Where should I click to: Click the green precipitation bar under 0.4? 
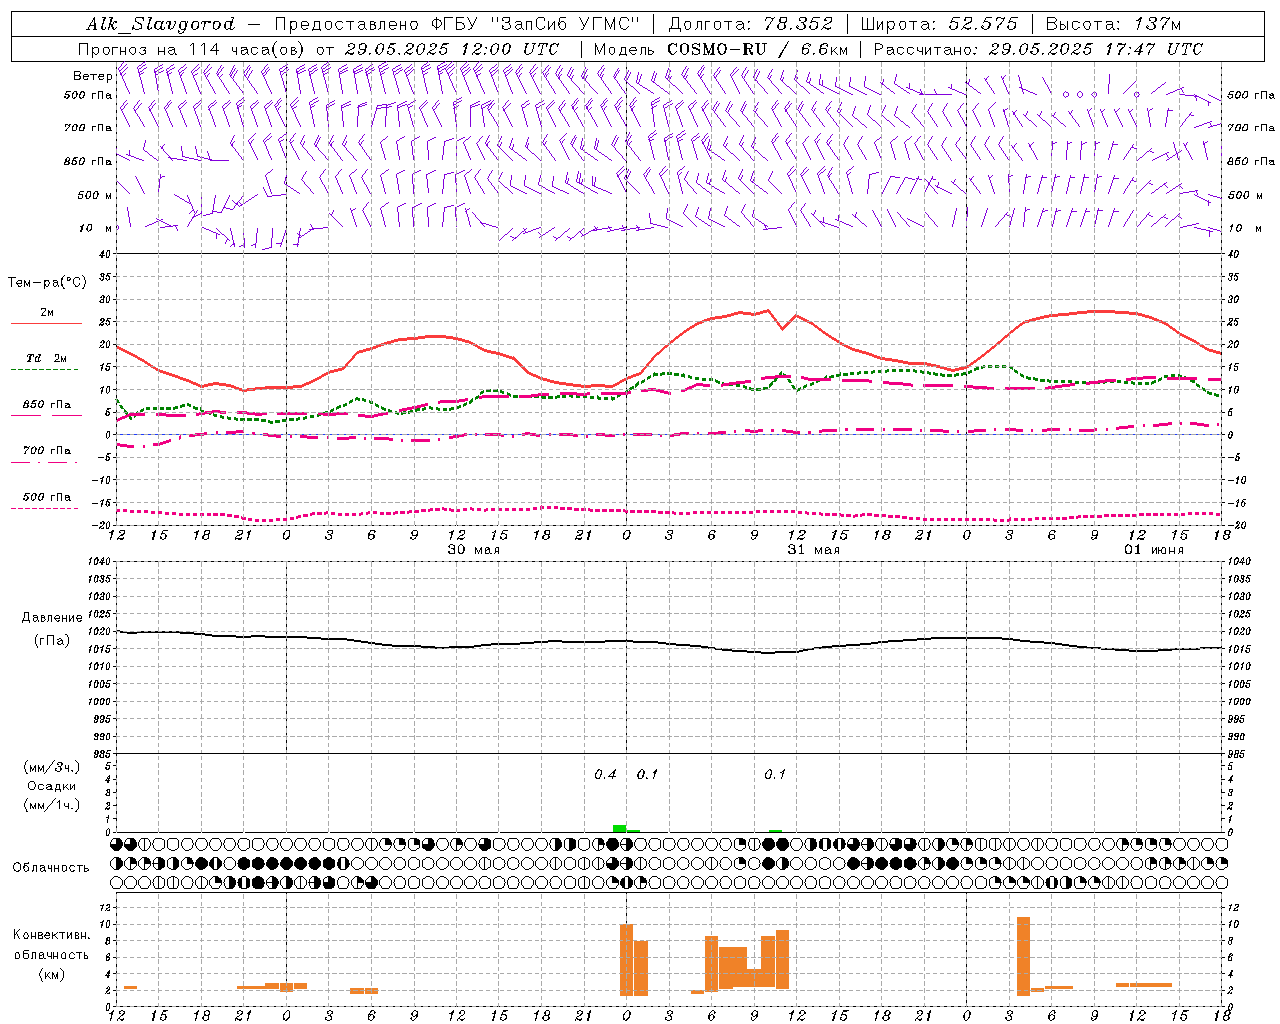click(619, 828)
